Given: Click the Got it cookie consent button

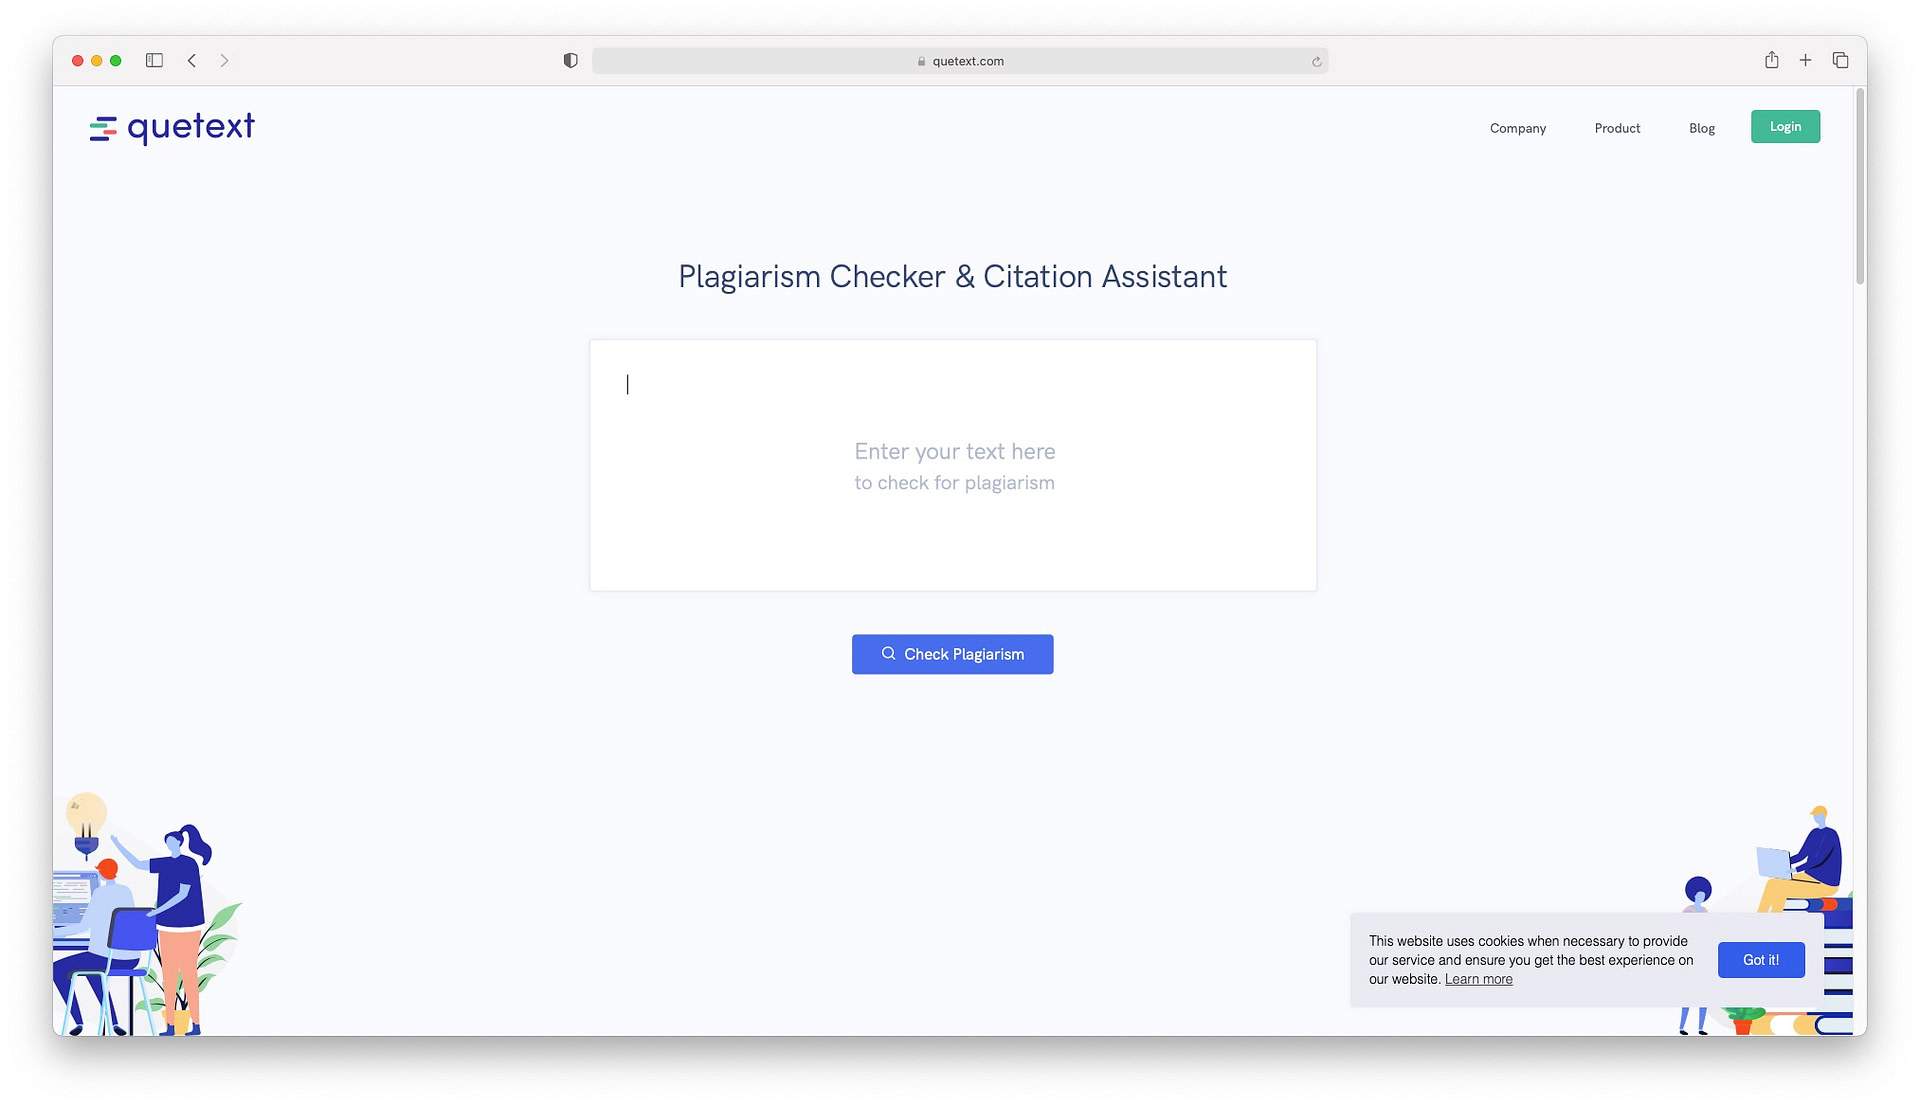Looking at the screenshot, I should 1760,960.
